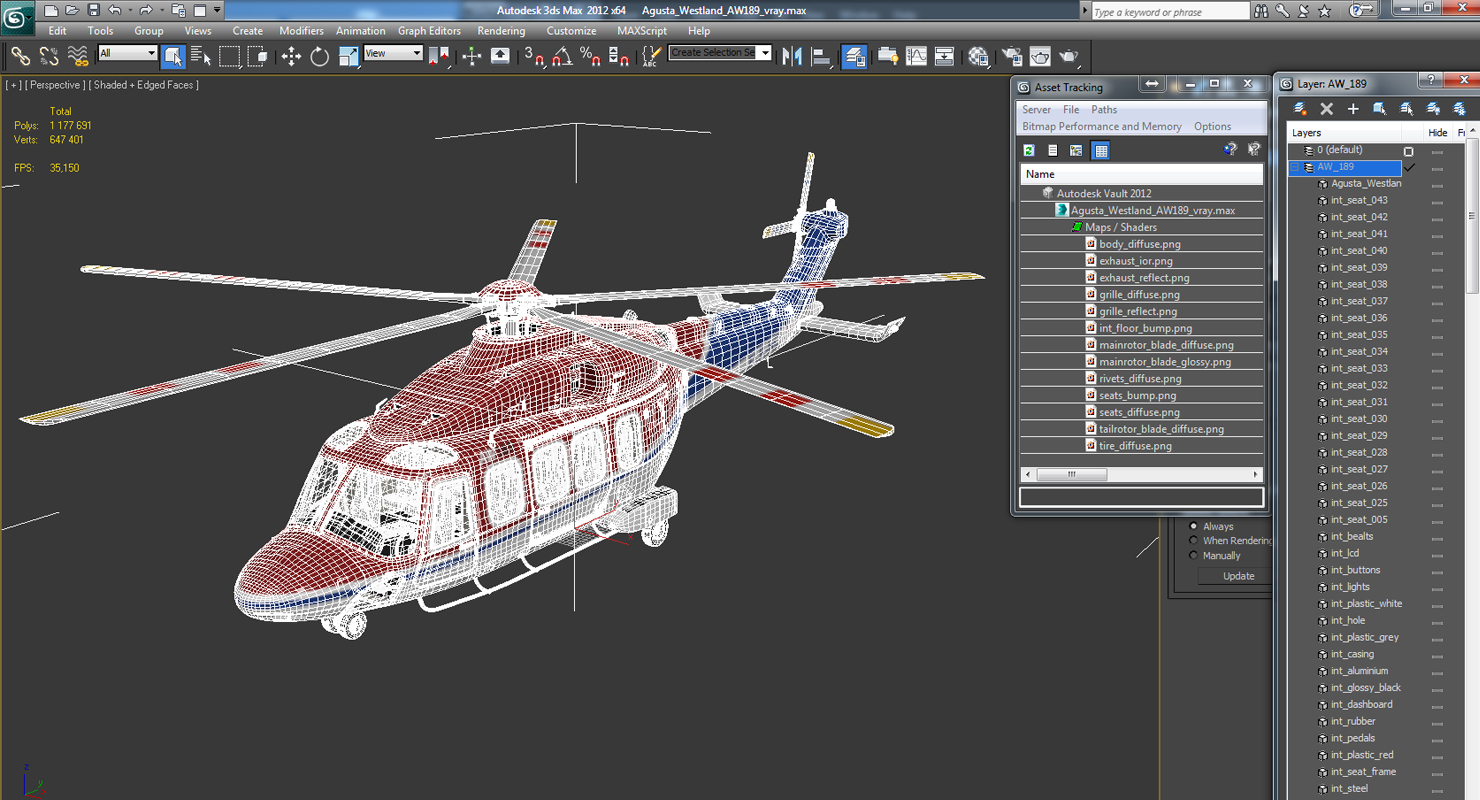Toggle the 3D Snaps icon

pos(534,56)
